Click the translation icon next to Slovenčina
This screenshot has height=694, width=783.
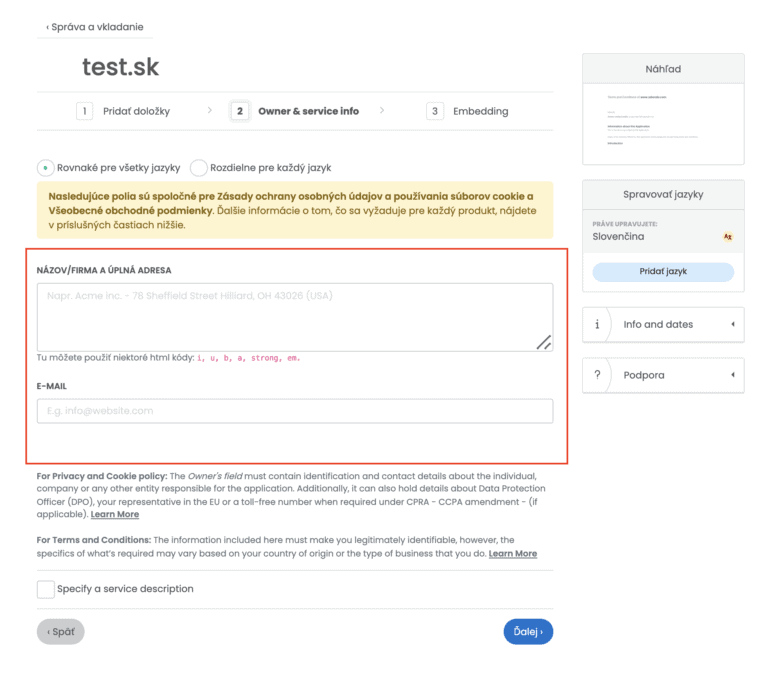pos(728,237)
